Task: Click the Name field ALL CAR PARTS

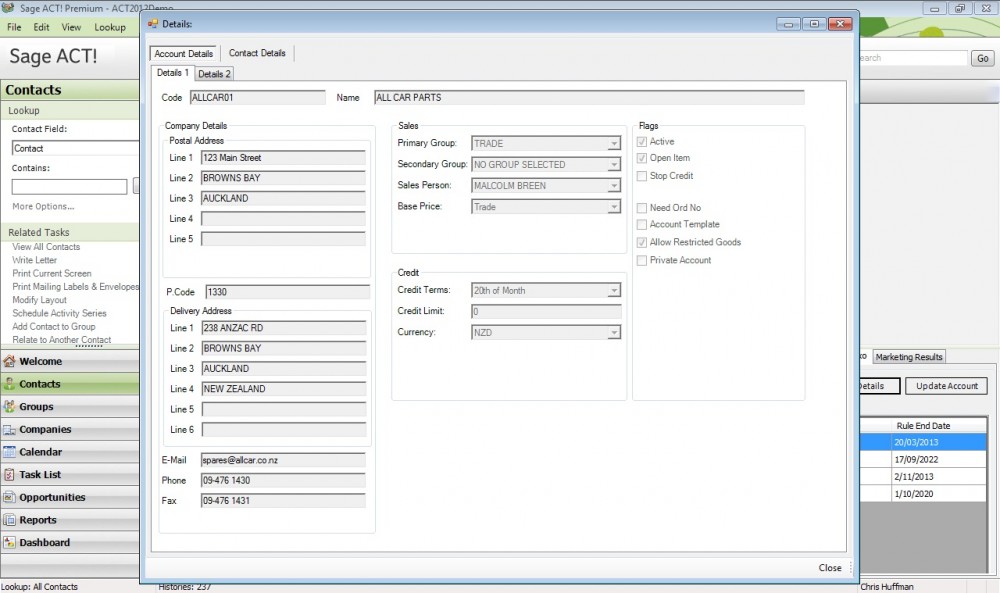Action: point(589,98)
